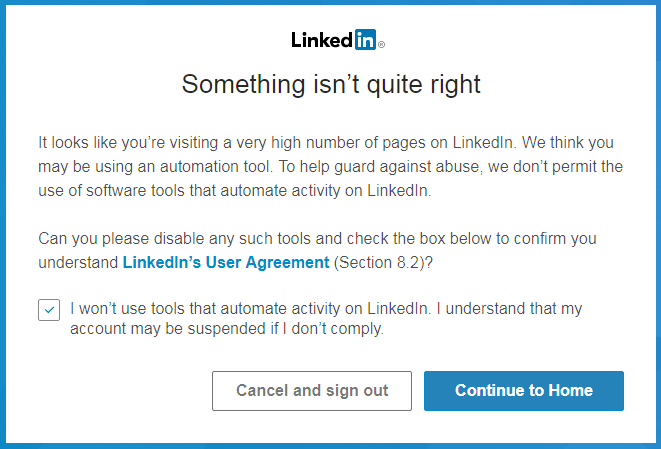Click the "It looks like you're visiting" line
This screenshot has width=661, height=449.
[326, 142]
